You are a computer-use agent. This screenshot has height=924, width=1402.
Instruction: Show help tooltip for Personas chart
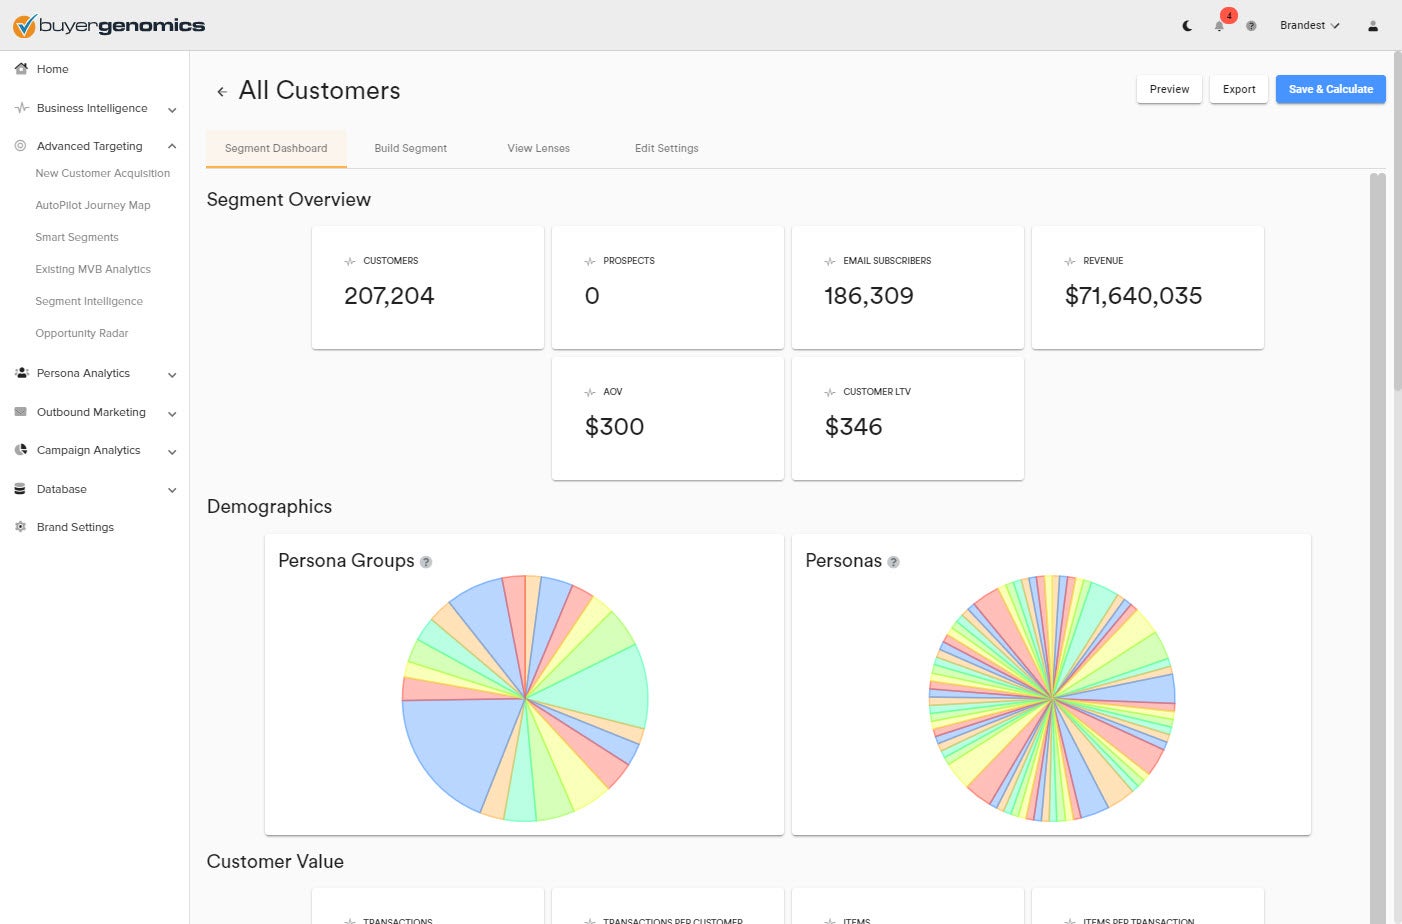[x=894, y=562]
